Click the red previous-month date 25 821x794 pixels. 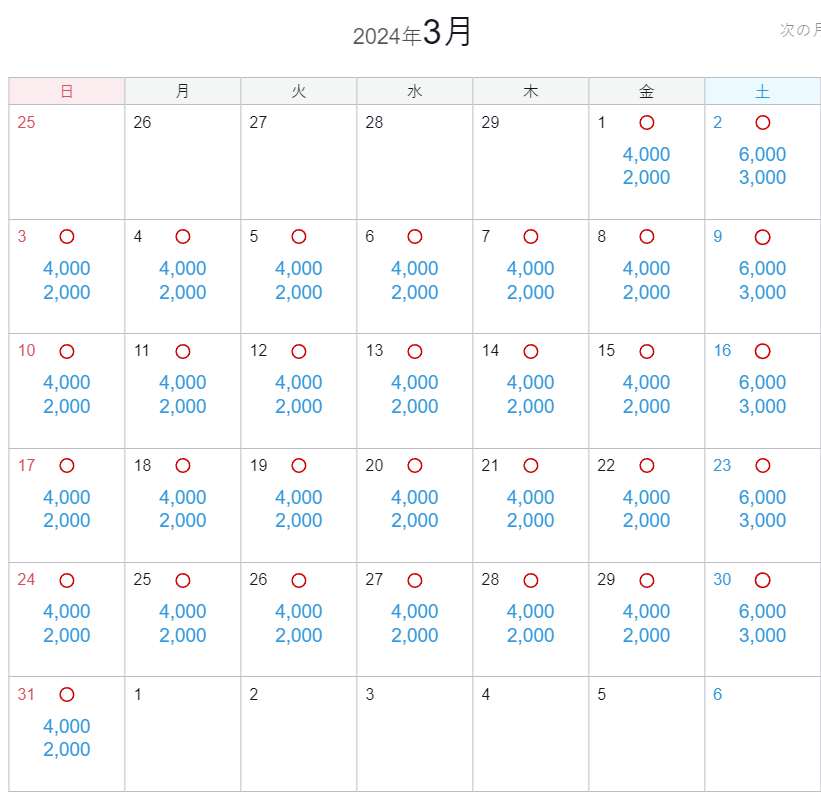point(26,122)
